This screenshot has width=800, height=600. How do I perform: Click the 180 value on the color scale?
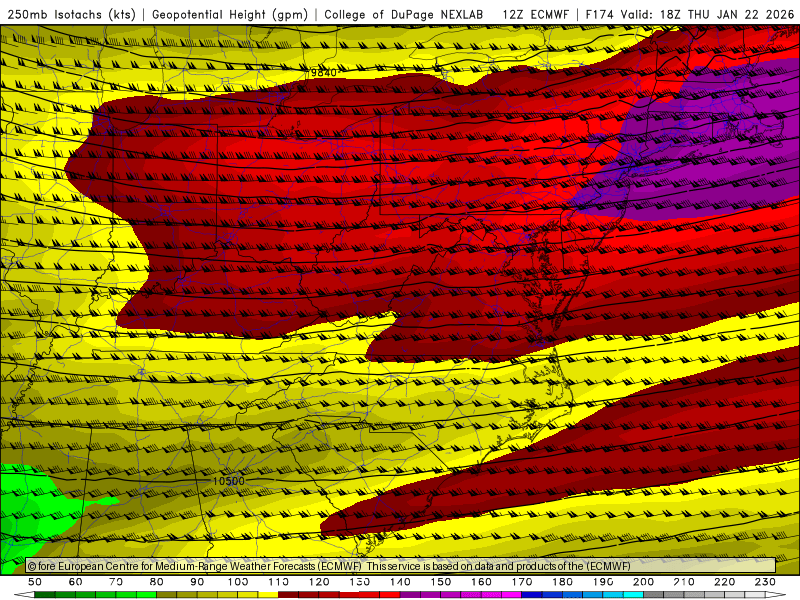562,582
